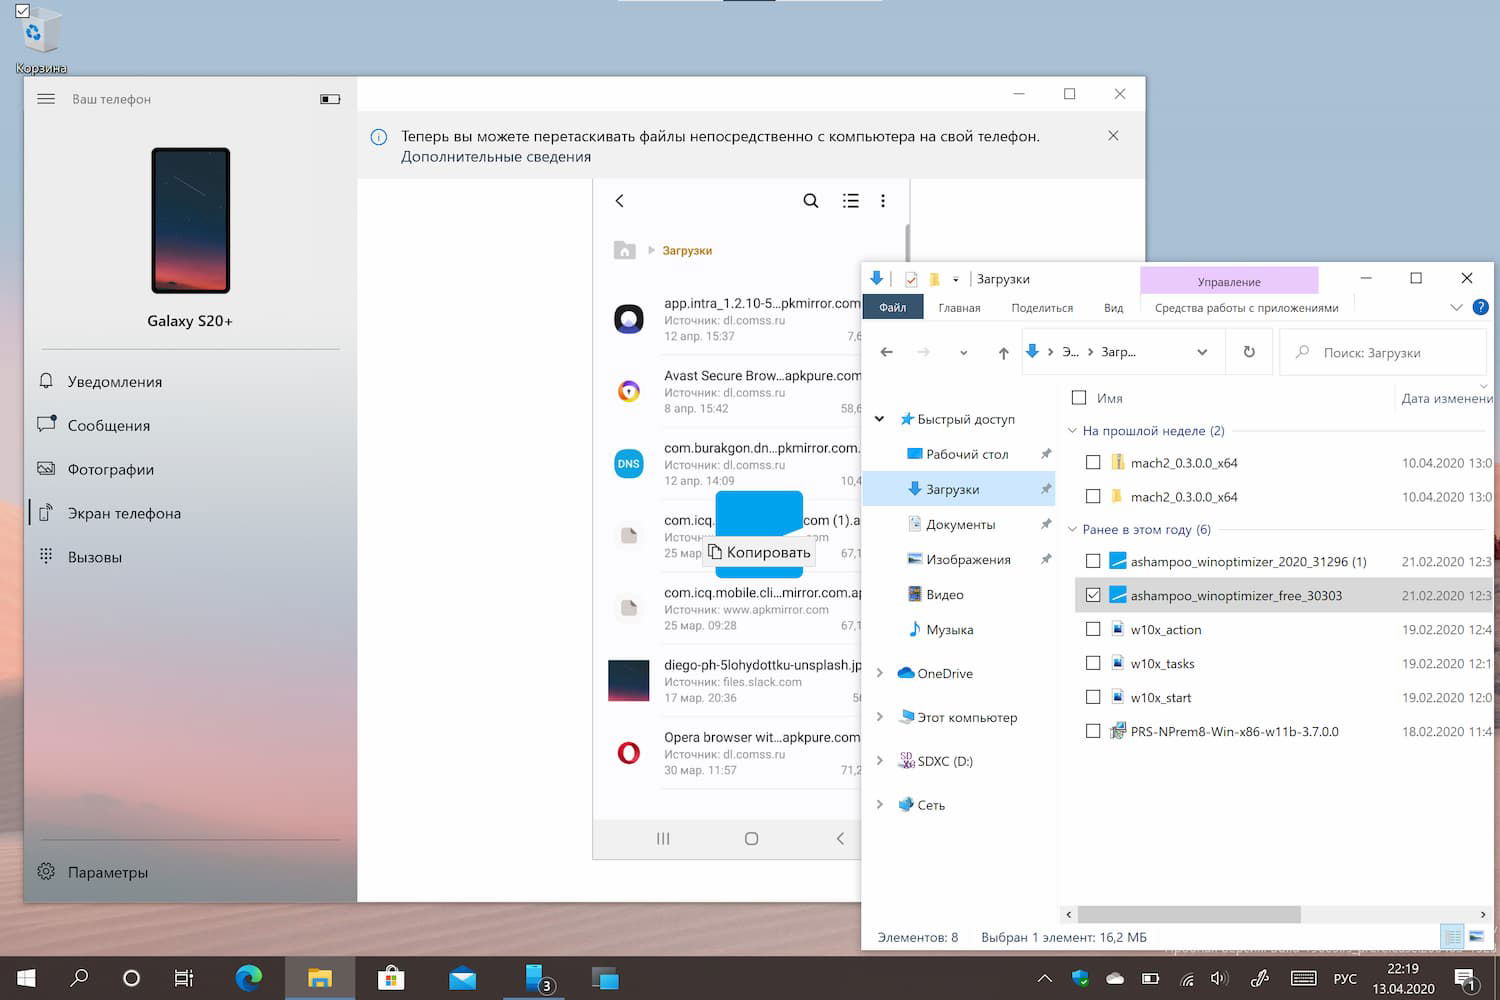Click the РУС language indicator
Screen dimensions: 1500x1000
(1345, 978)
